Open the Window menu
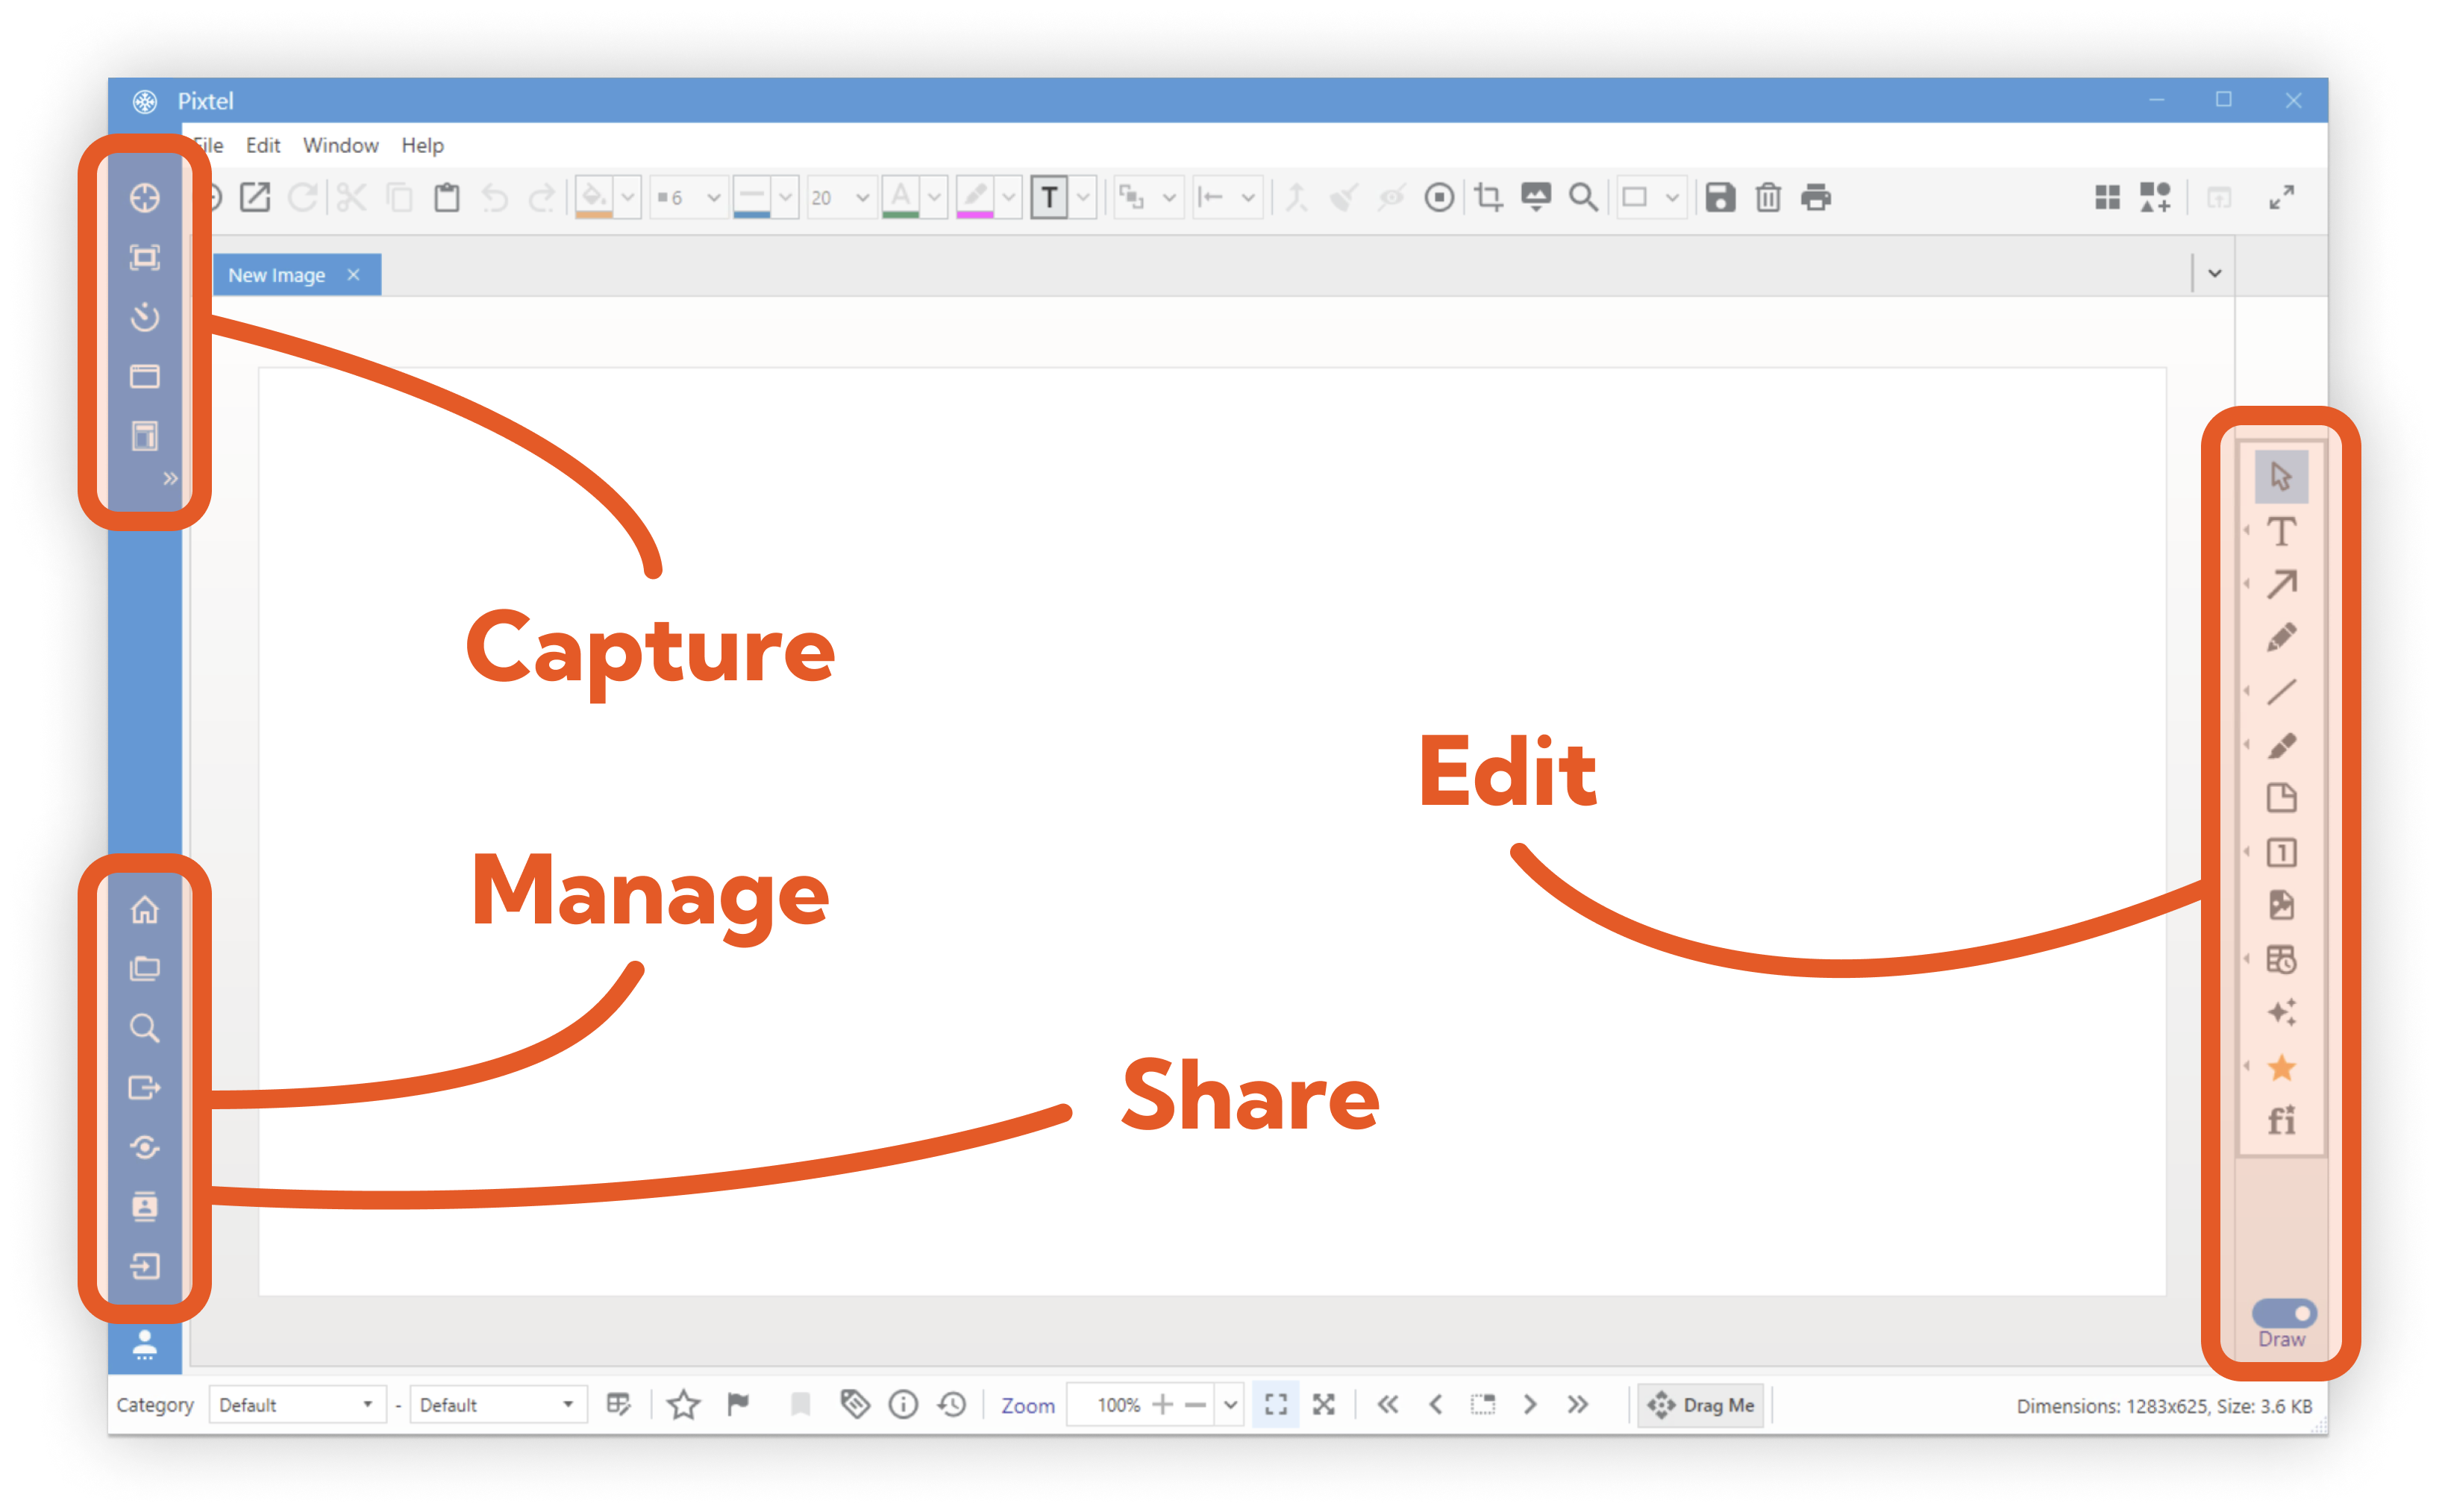 point(340,146)
